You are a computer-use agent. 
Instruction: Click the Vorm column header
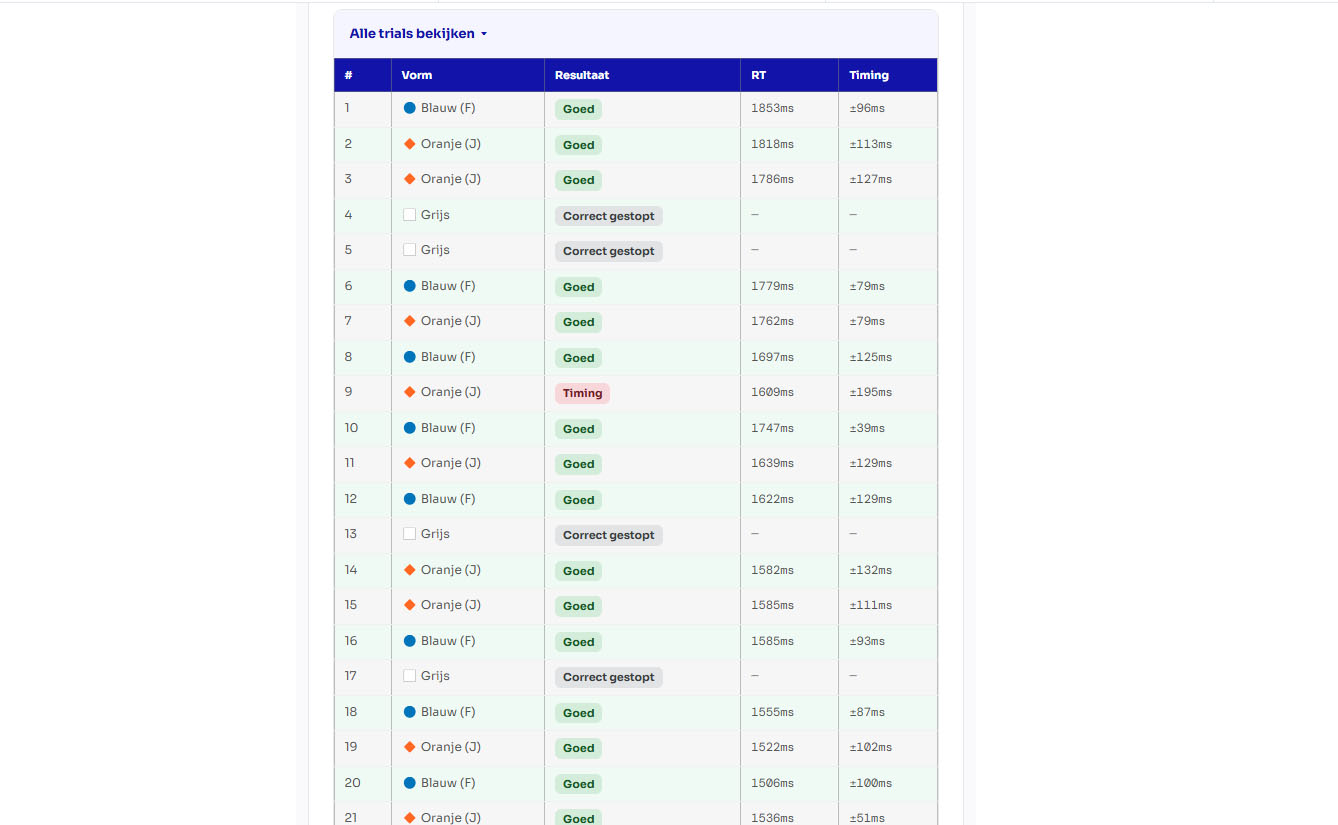(416, 75)
